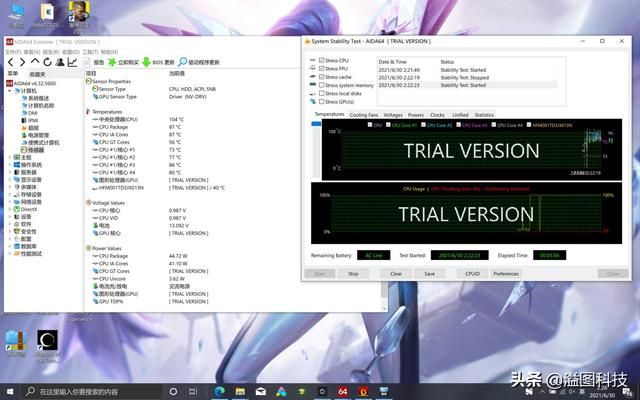Open the Windows Start menu
This screenshot has height=400, width=640.
point(10,392)
